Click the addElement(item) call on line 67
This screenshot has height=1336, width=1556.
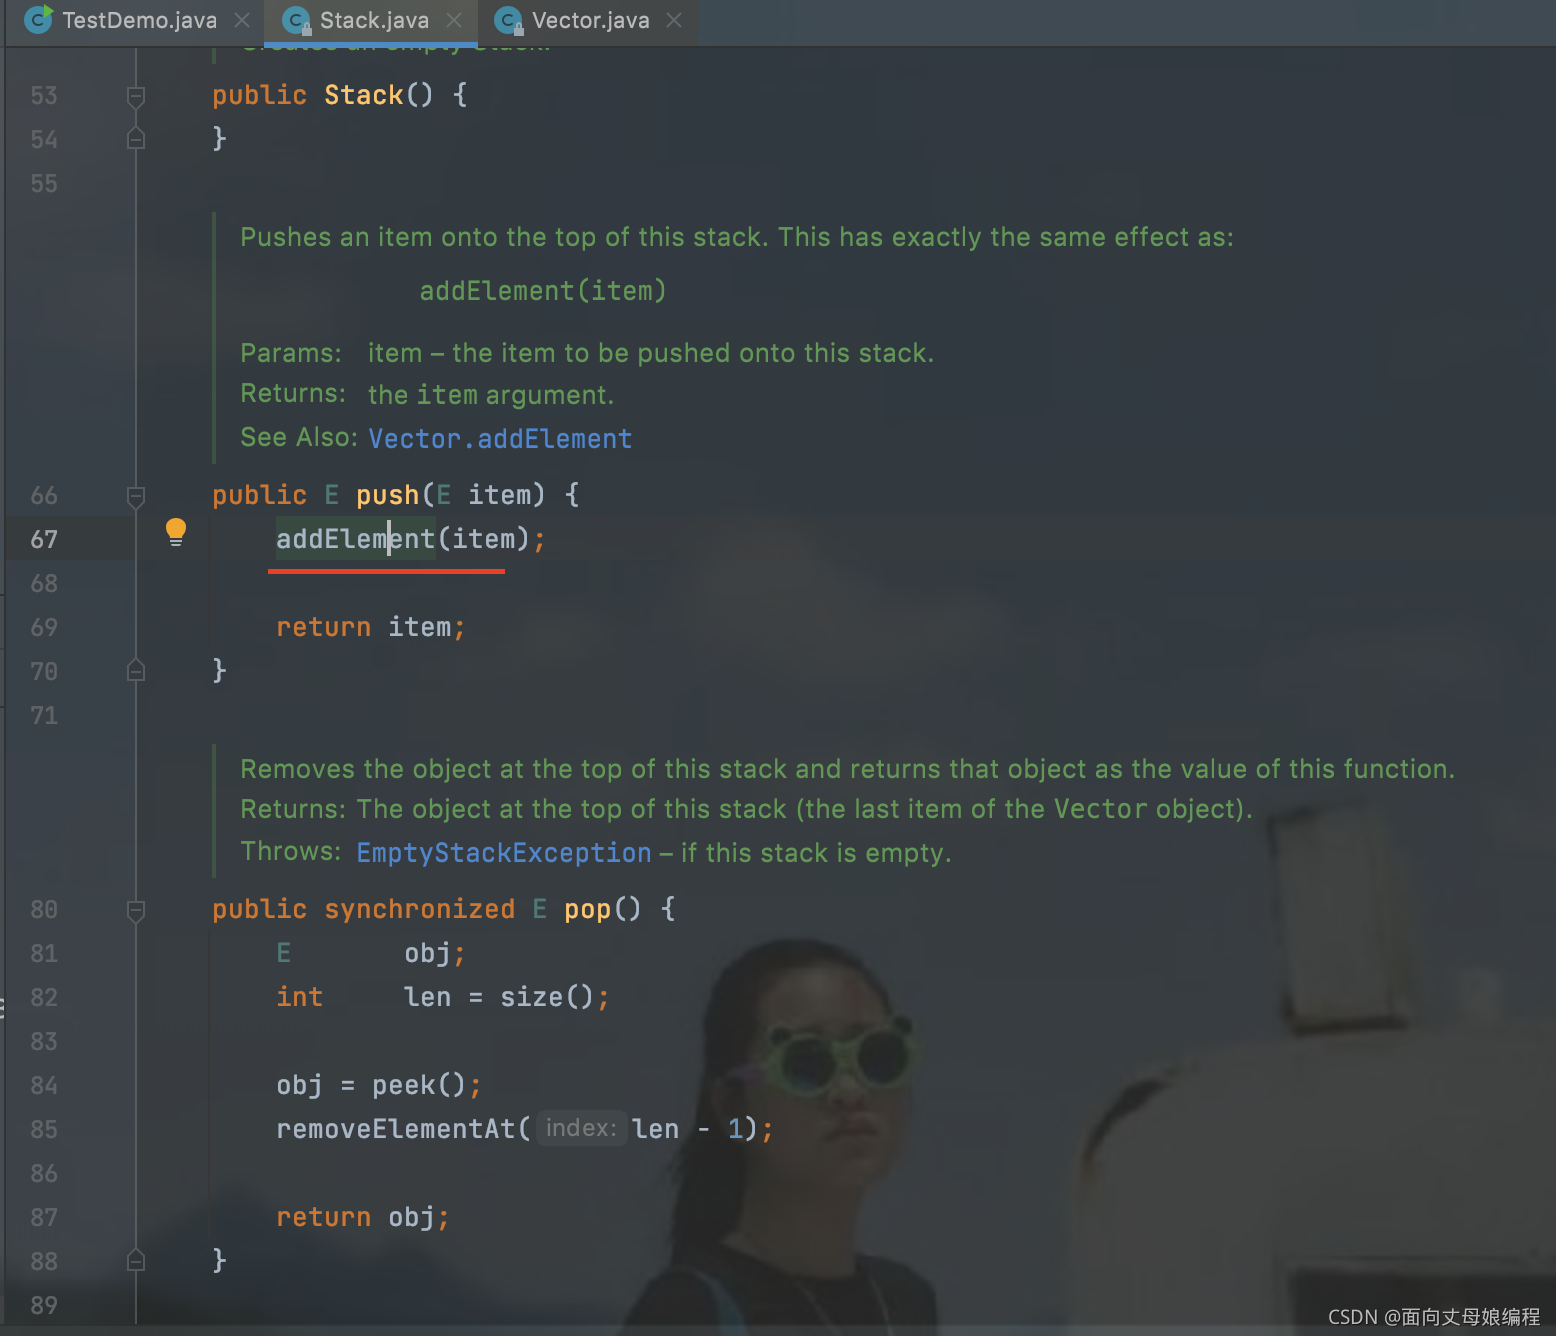tap(402, 539)
